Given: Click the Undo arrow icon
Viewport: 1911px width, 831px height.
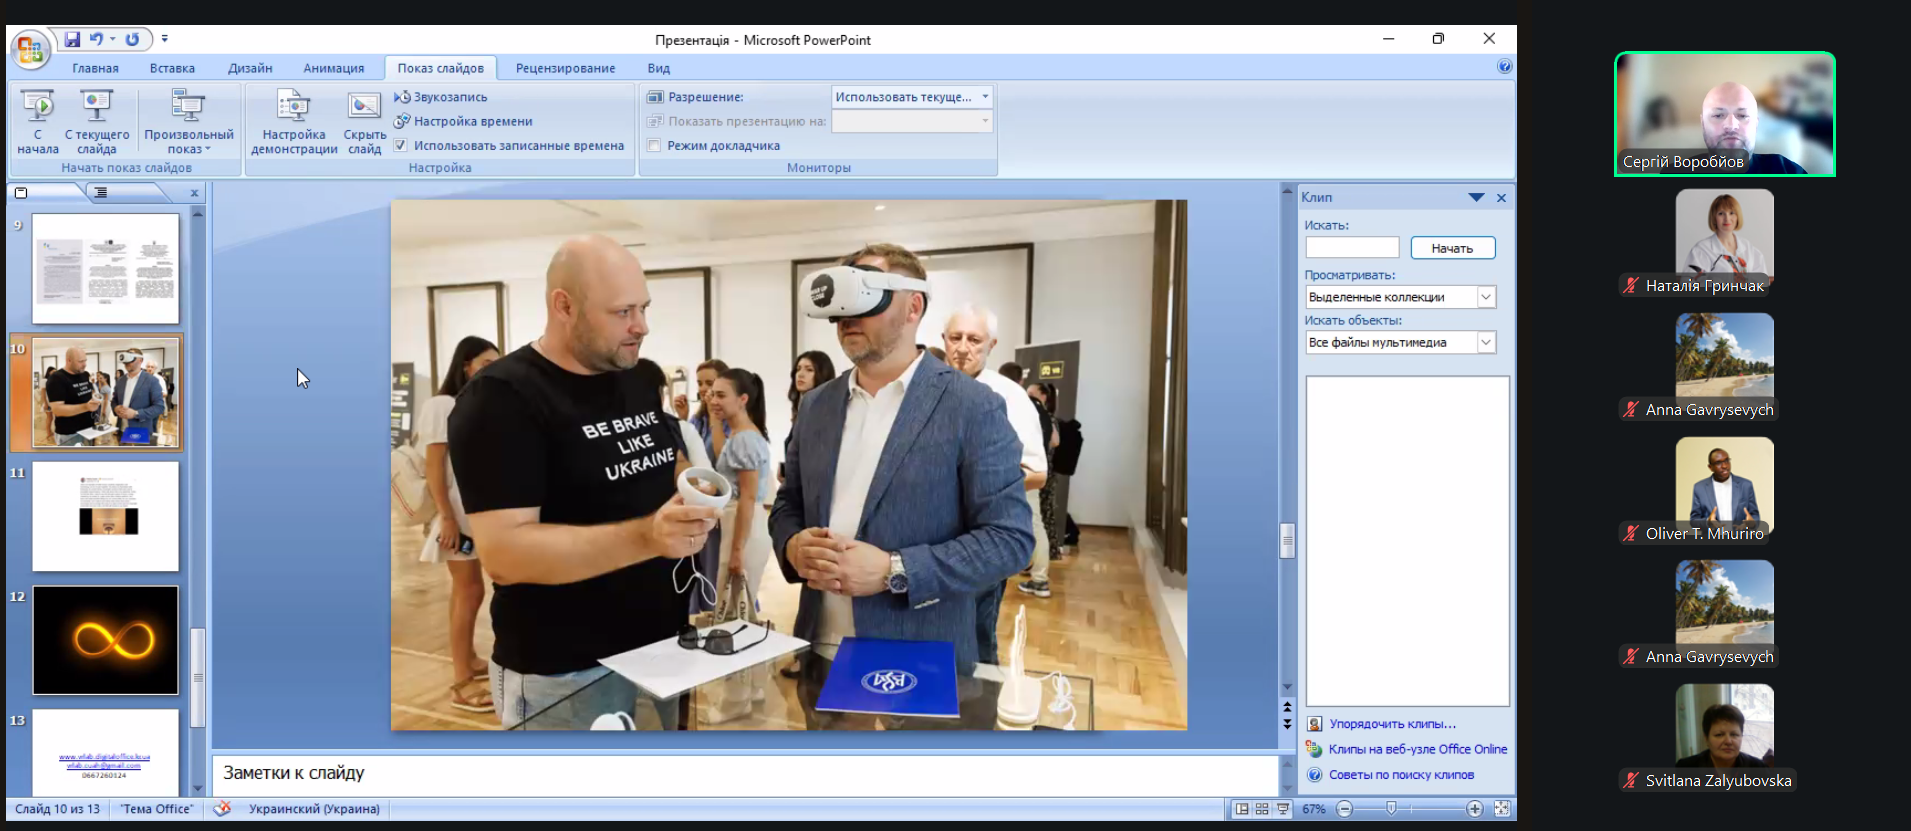Looking at the screenshot, I should [x=96, y=39].
